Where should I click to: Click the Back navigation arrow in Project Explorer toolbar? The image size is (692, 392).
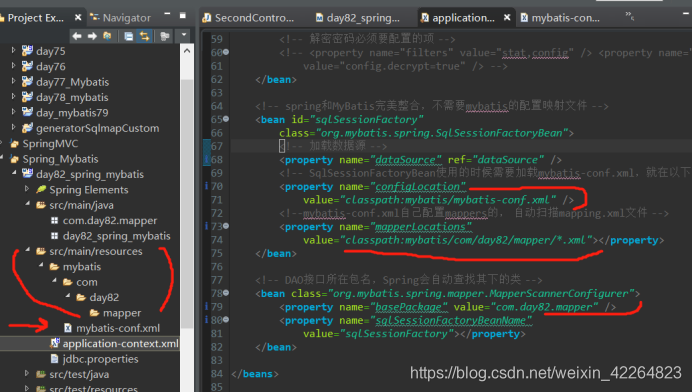point(77,36)
